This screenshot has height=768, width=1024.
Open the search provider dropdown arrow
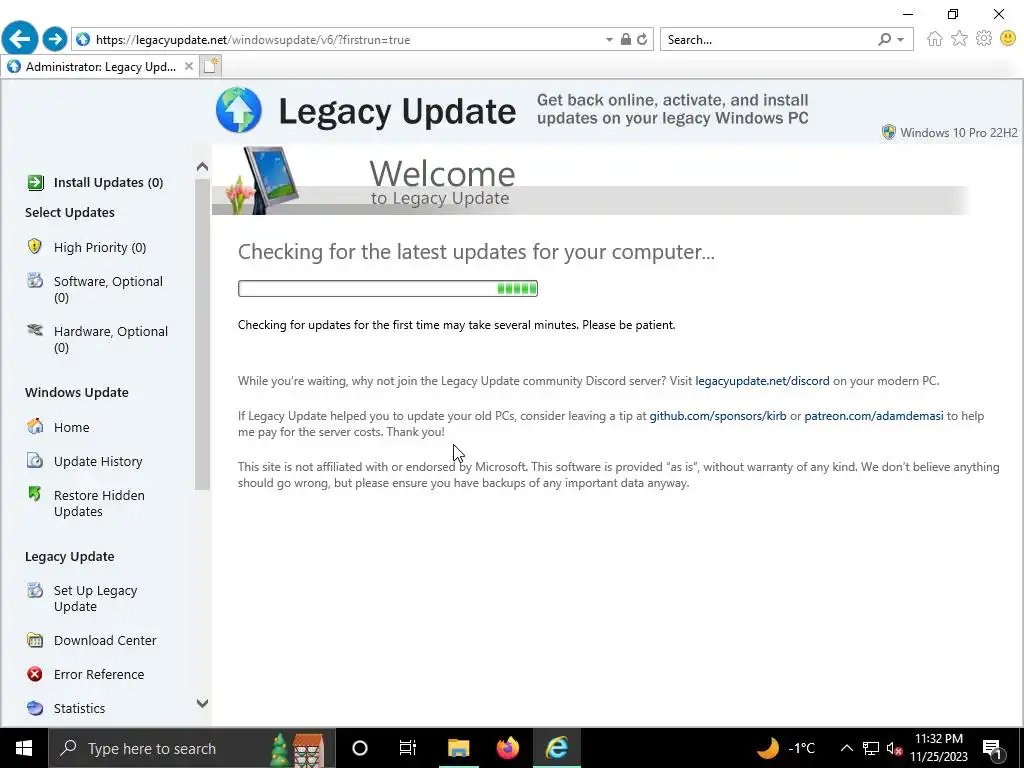pos(901,39)
